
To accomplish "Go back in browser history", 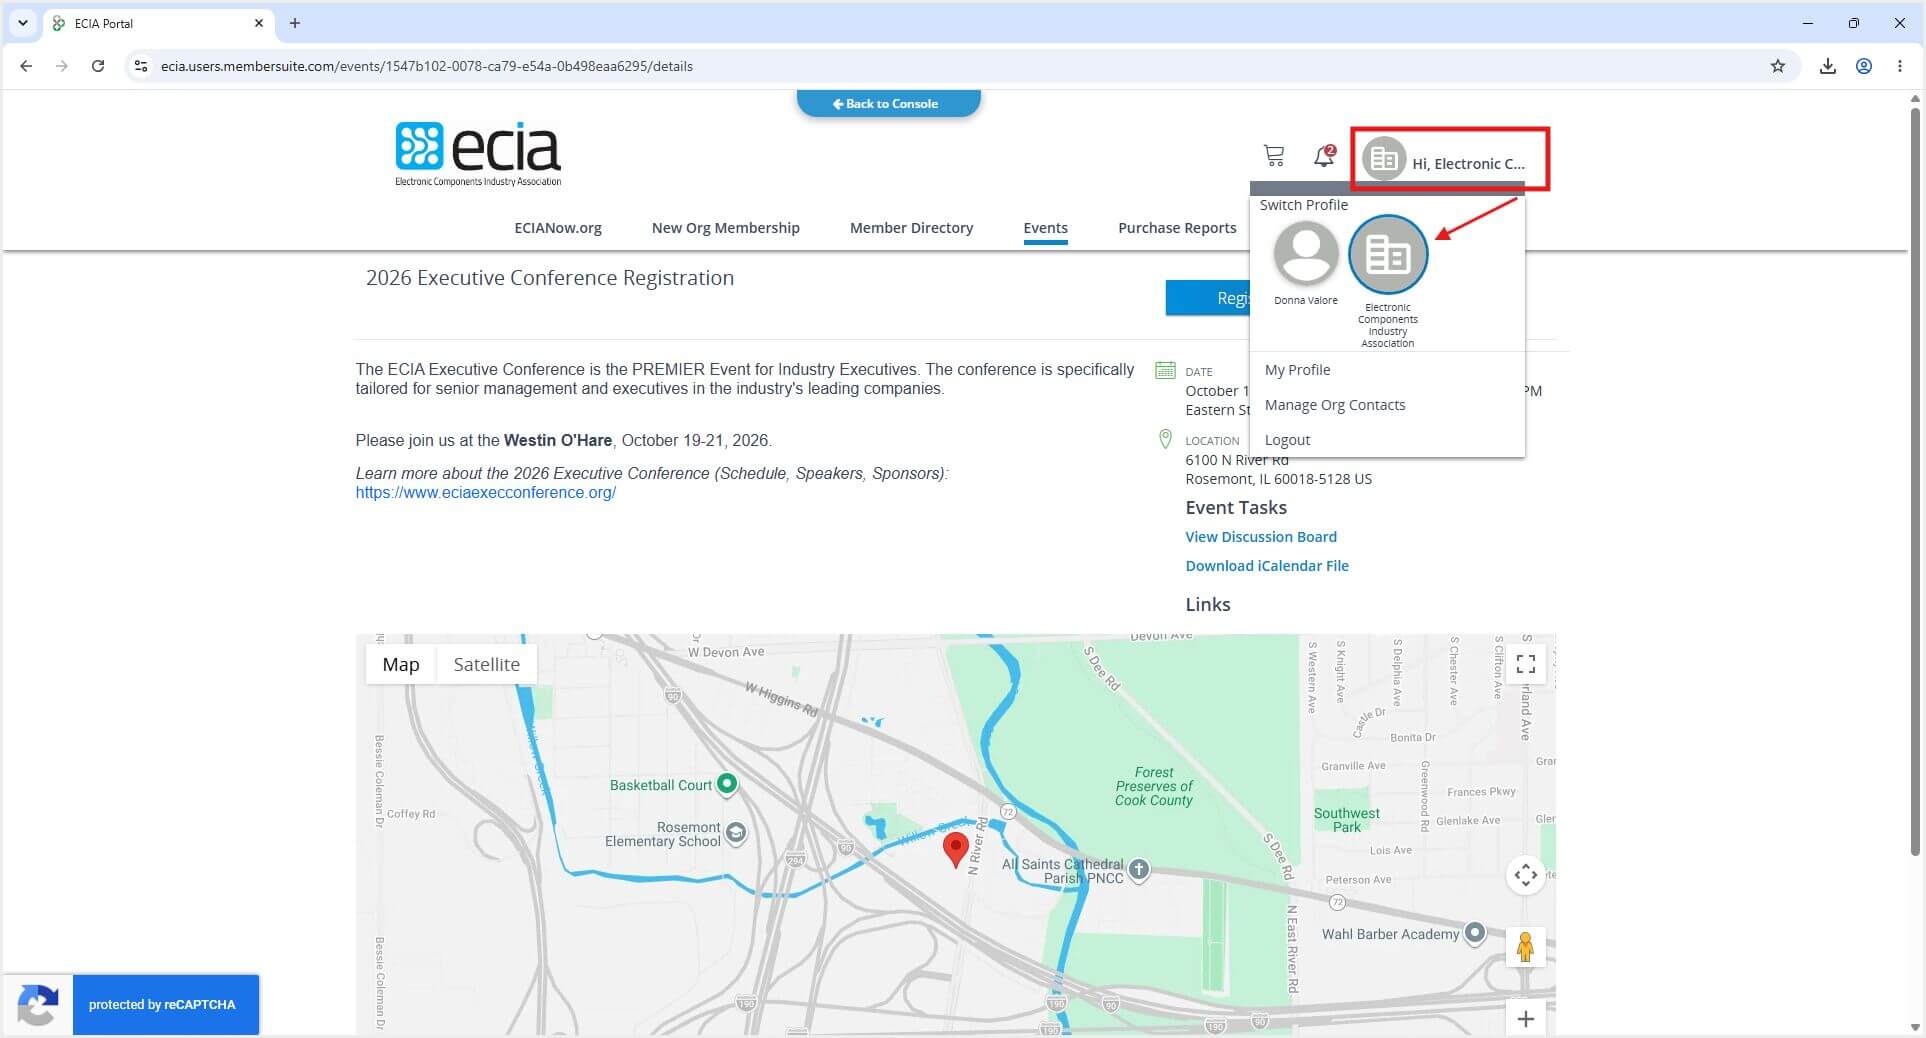I will point(26,66).
